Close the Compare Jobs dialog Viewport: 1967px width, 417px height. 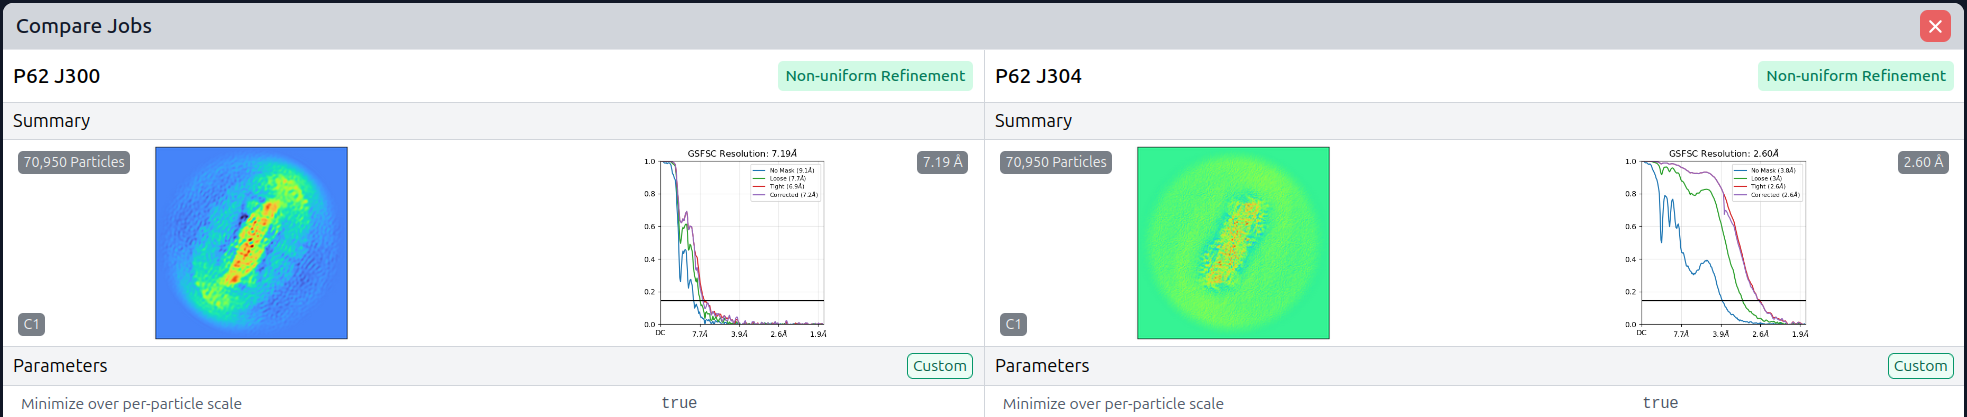pos(1935,26)
